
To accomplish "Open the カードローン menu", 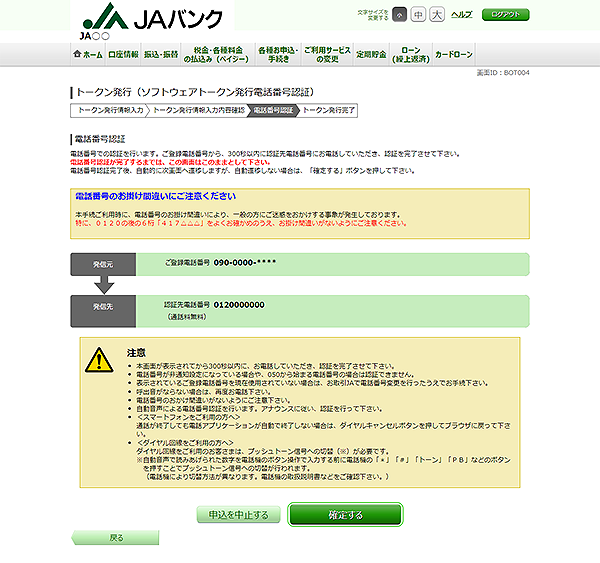I will tap(453, 54).
